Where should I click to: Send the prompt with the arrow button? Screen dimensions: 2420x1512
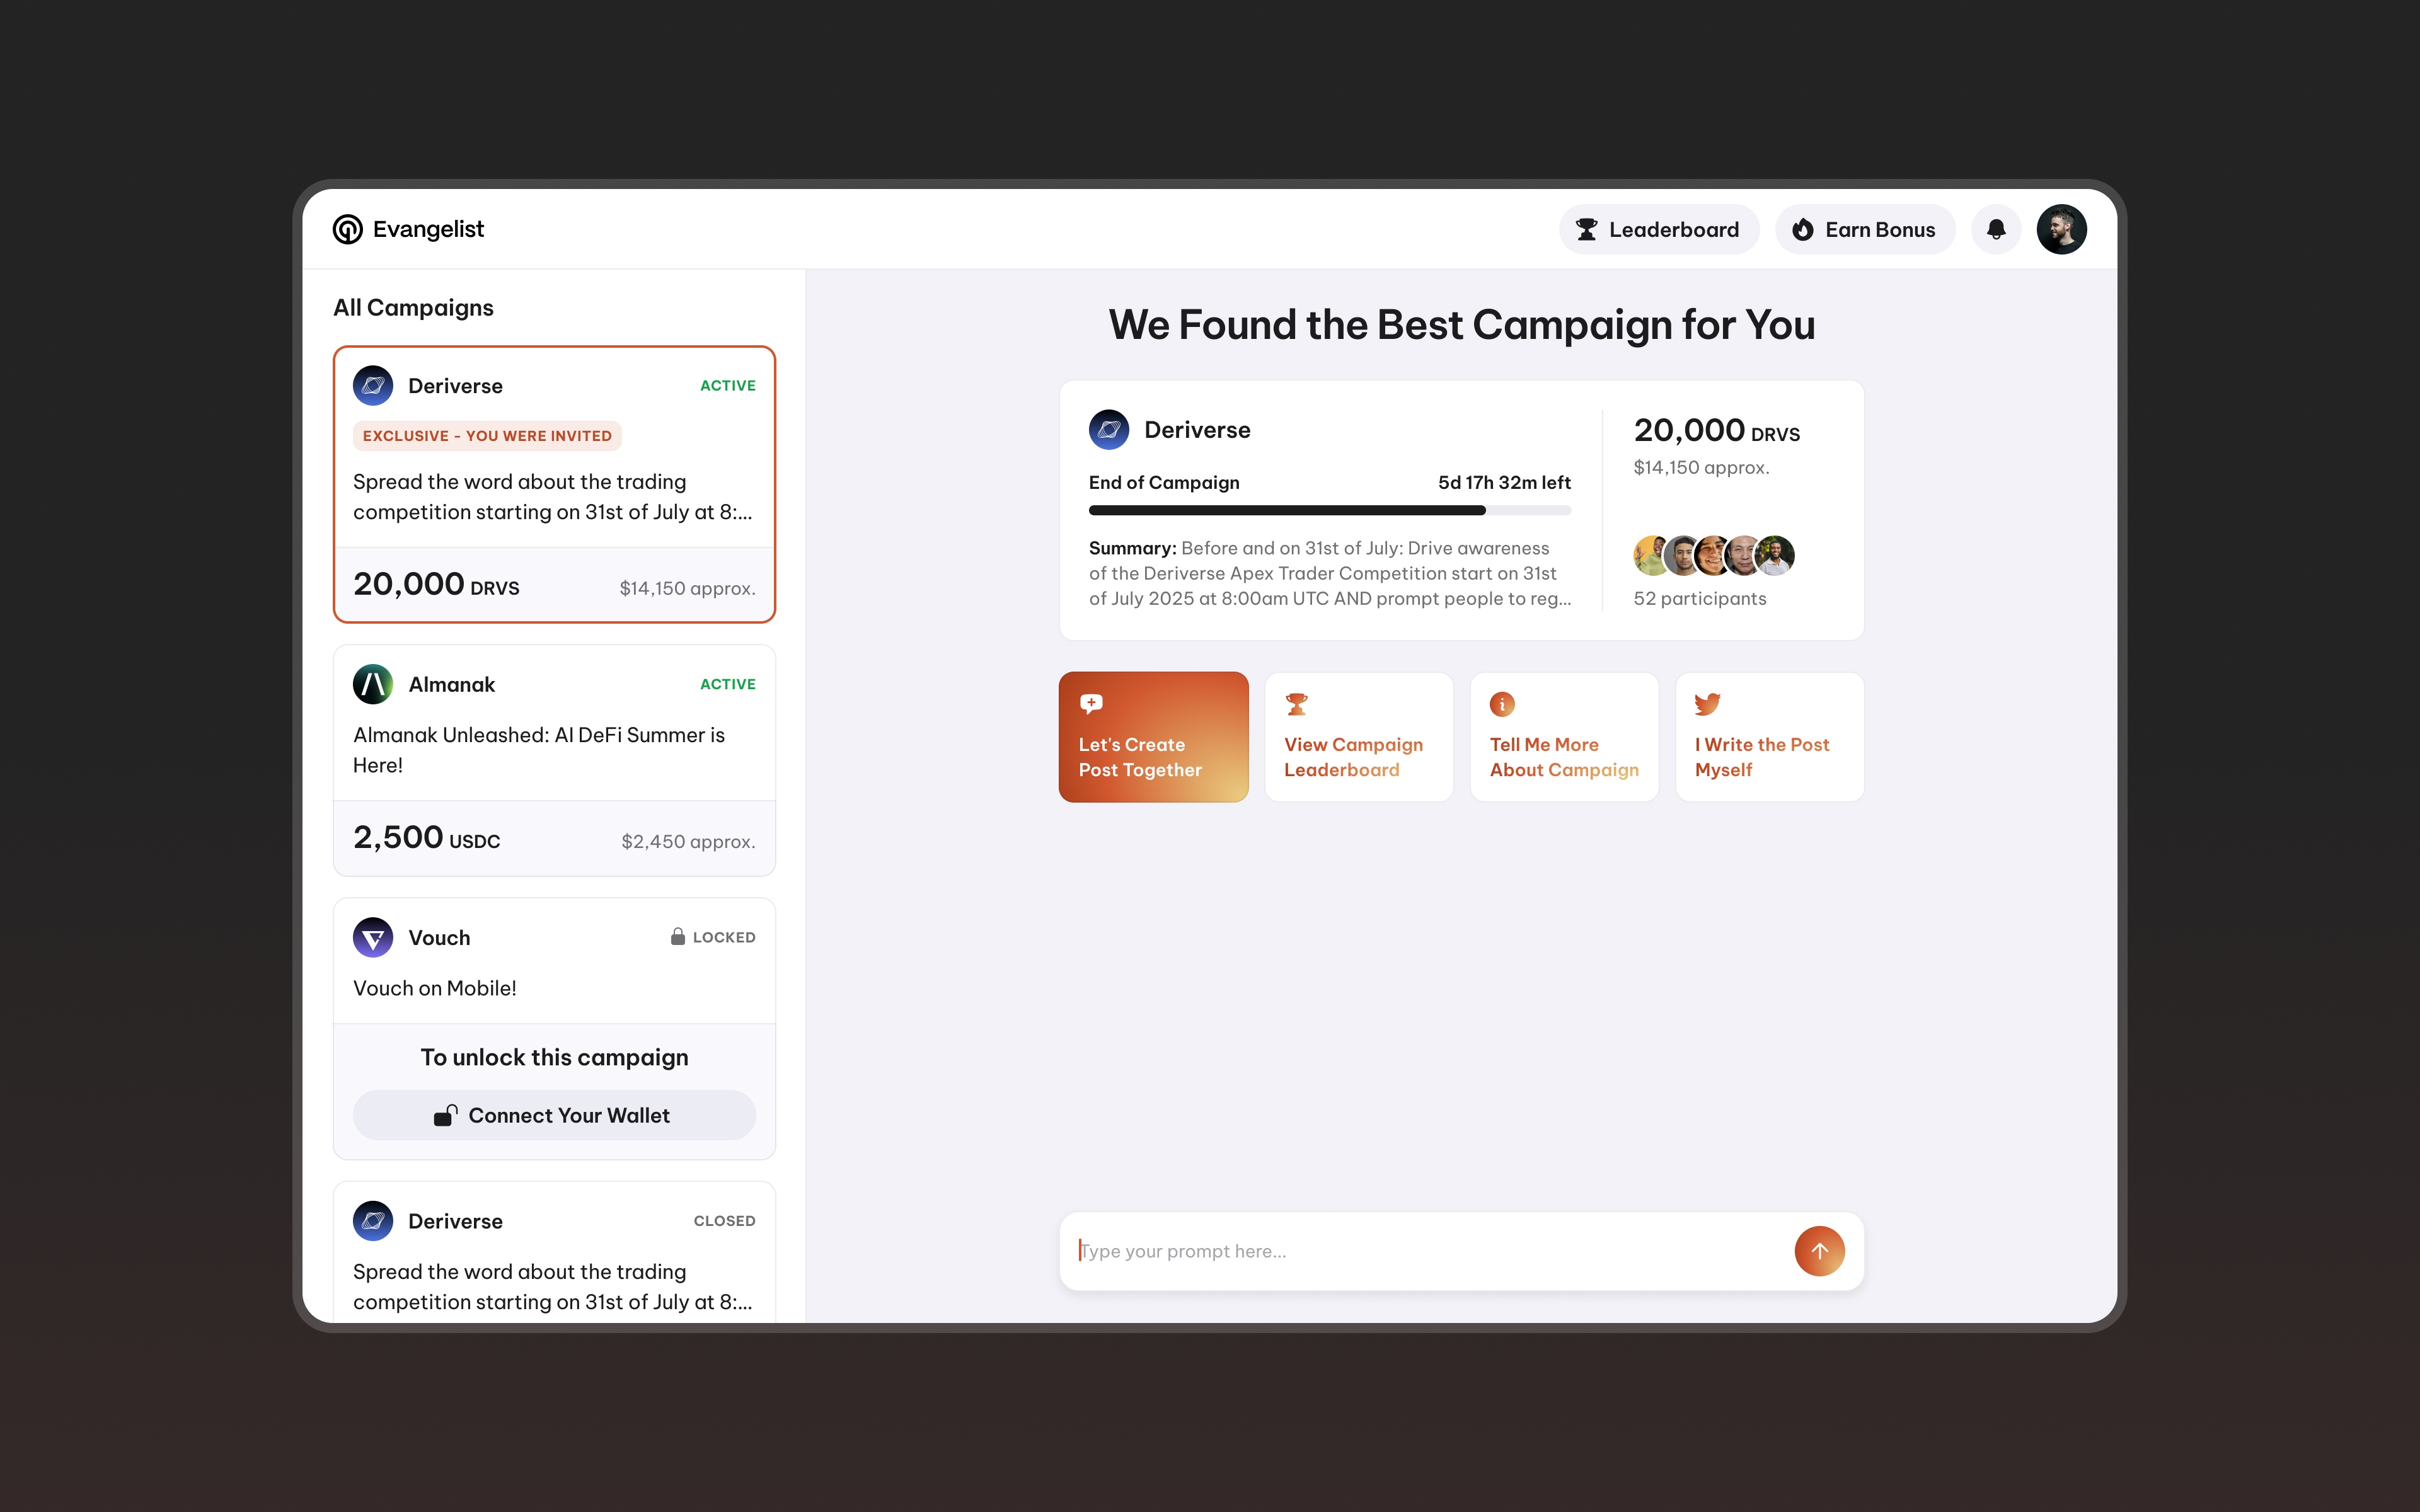click(x=1819, y=1251)
